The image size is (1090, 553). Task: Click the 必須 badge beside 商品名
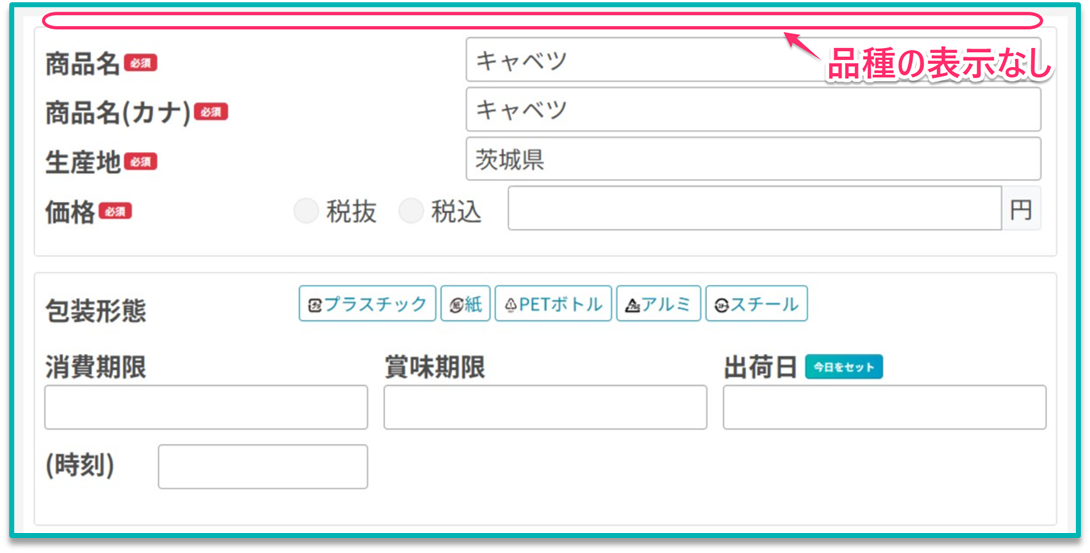tap(141, 63)
